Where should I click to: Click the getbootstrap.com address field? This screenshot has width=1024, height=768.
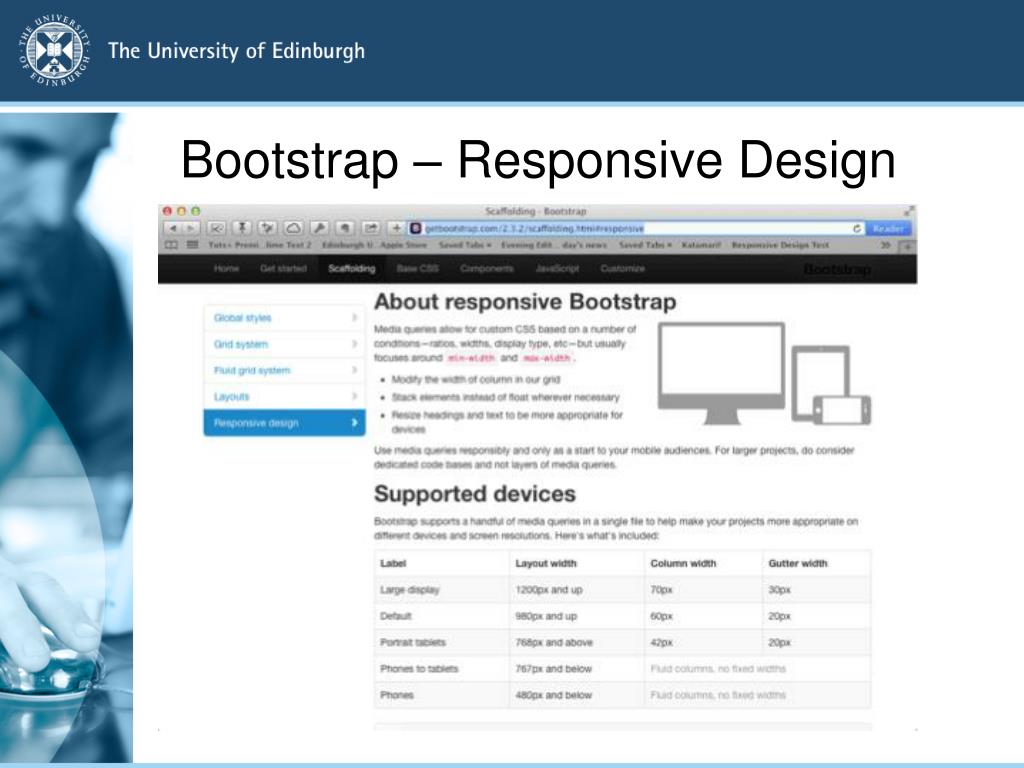coord(637,229)
